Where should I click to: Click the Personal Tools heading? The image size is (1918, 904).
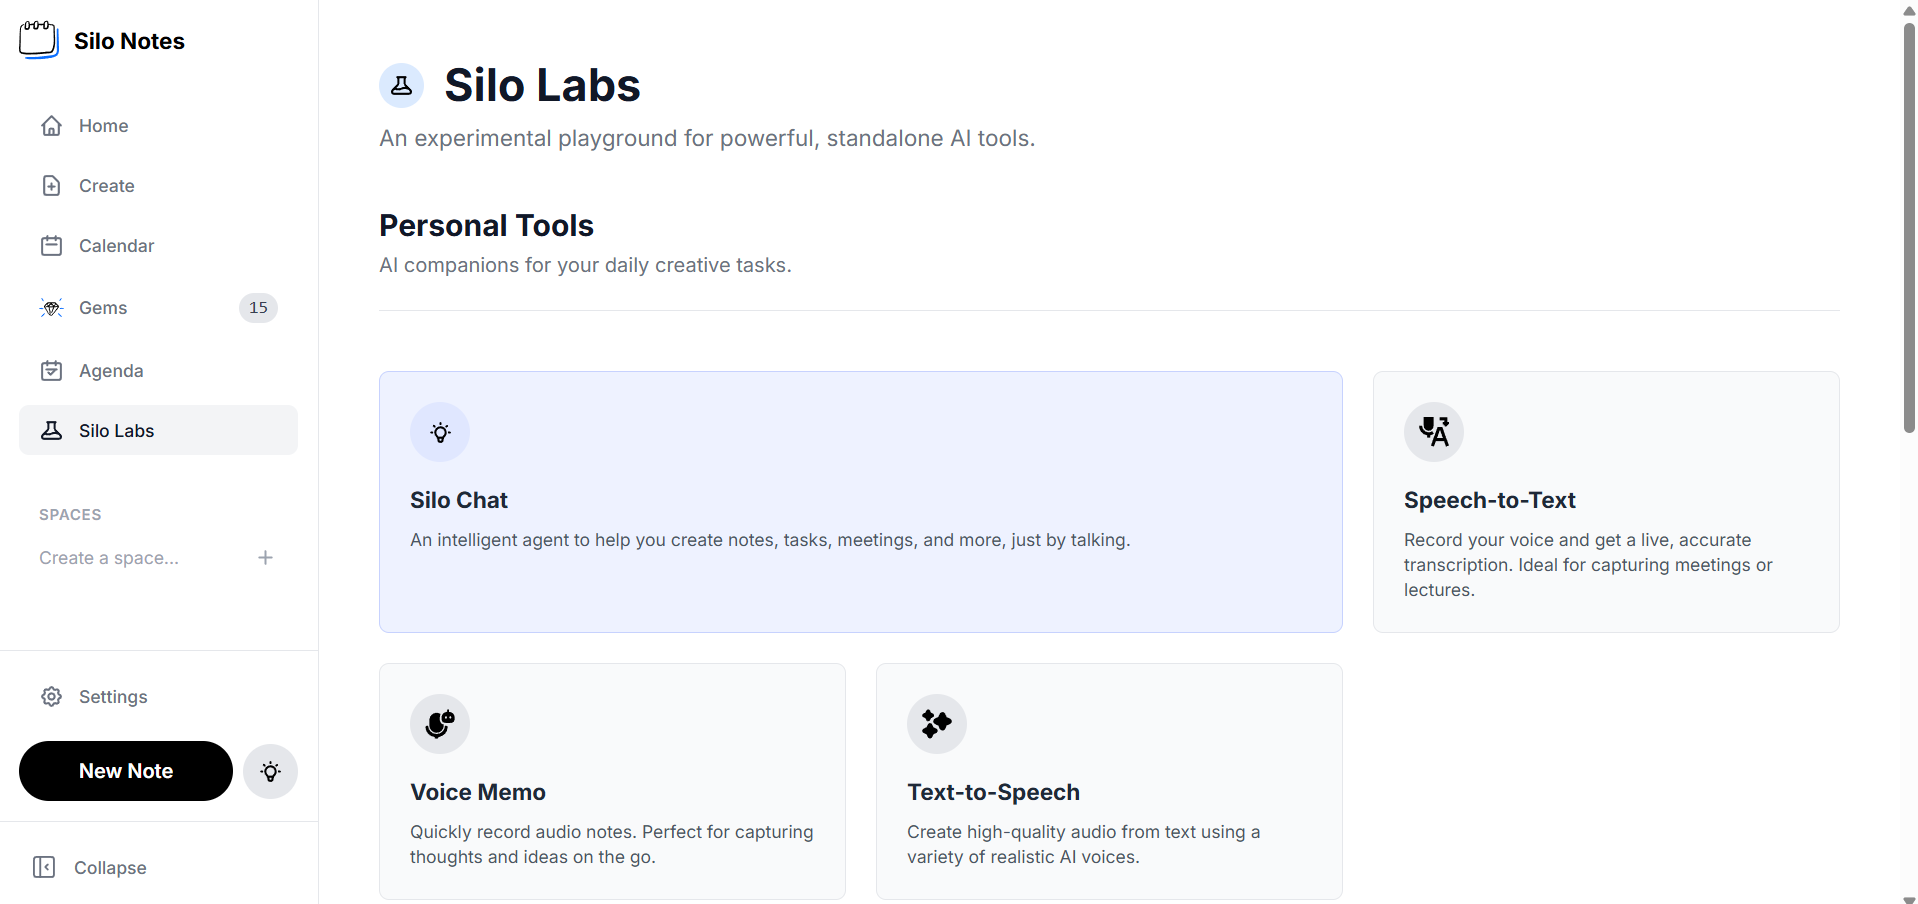pos(486,226)
